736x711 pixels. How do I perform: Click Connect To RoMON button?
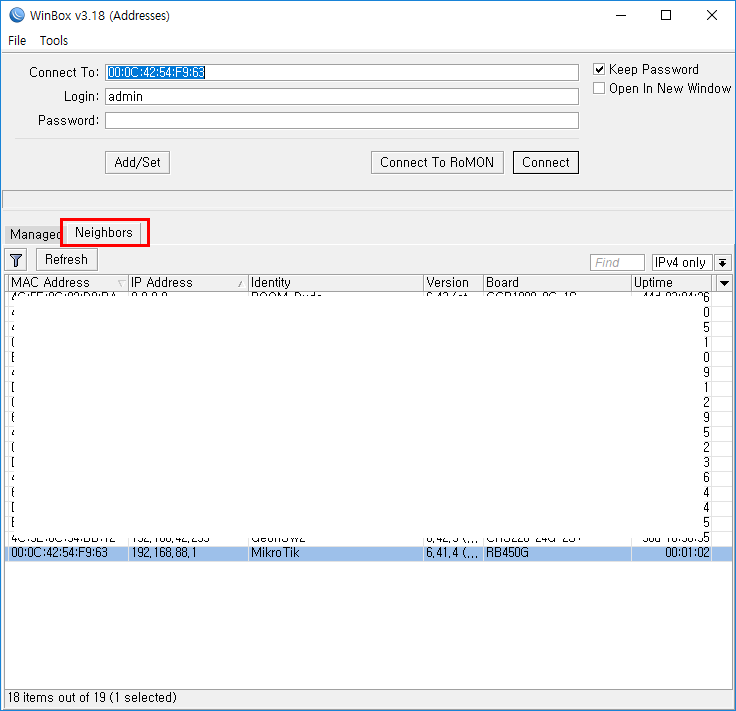(x=437, y=162)
